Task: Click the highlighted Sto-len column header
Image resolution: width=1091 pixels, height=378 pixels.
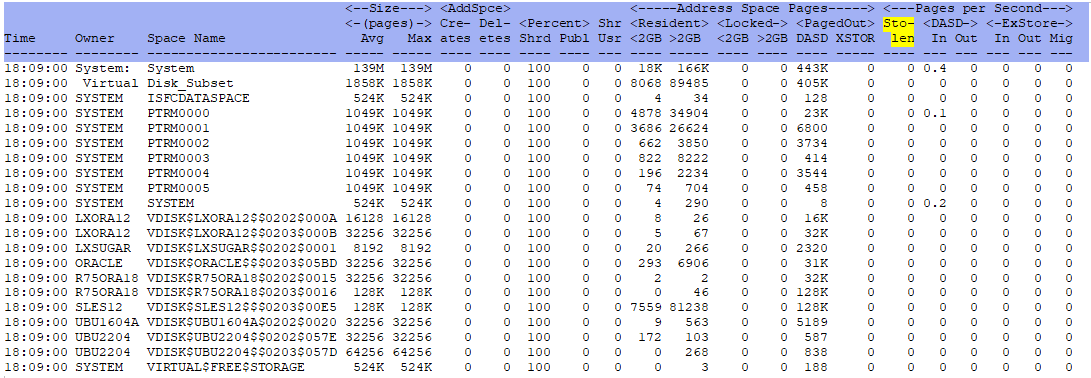Action: [899, 31]
